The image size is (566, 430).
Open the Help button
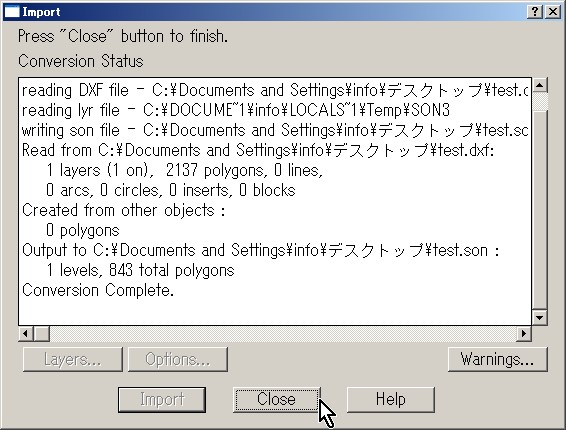point(391,400)
